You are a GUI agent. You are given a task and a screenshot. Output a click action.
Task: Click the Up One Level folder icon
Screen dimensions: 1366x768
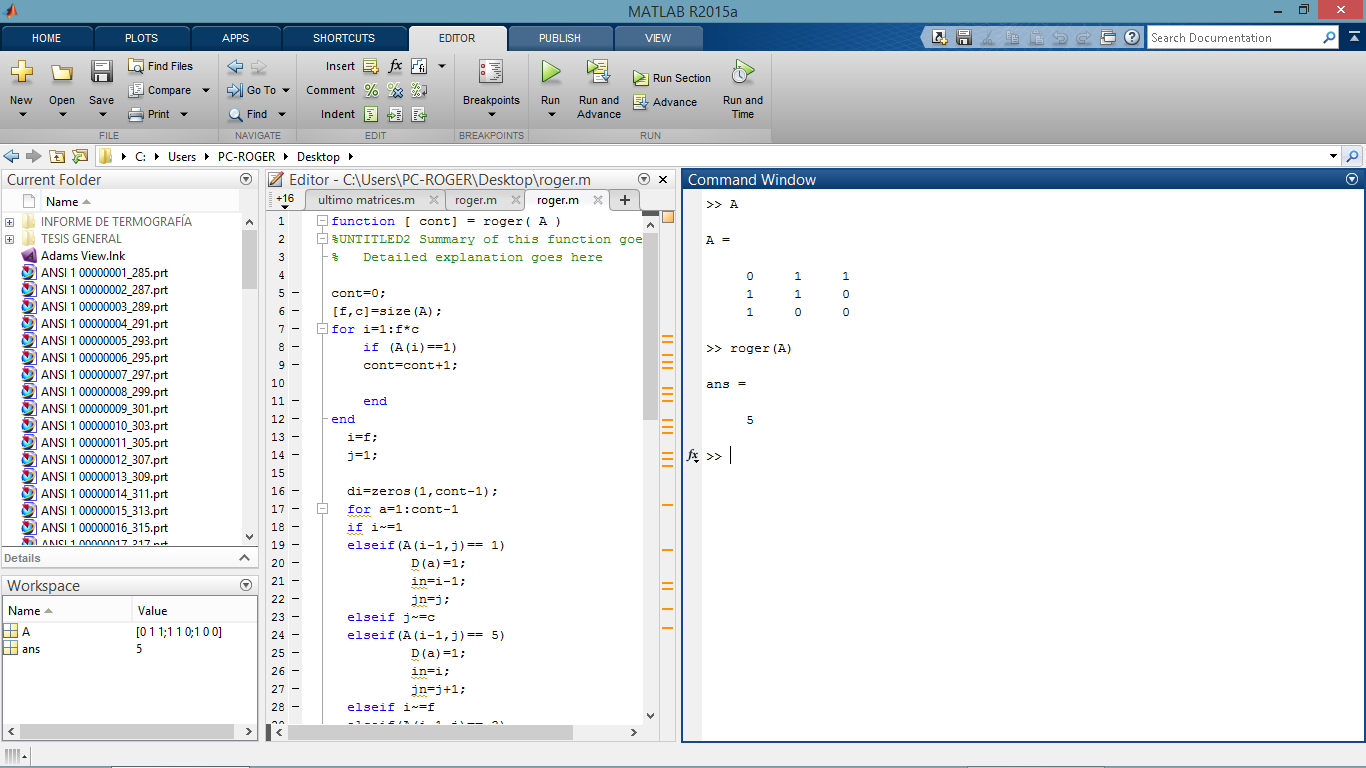(57, 156)
